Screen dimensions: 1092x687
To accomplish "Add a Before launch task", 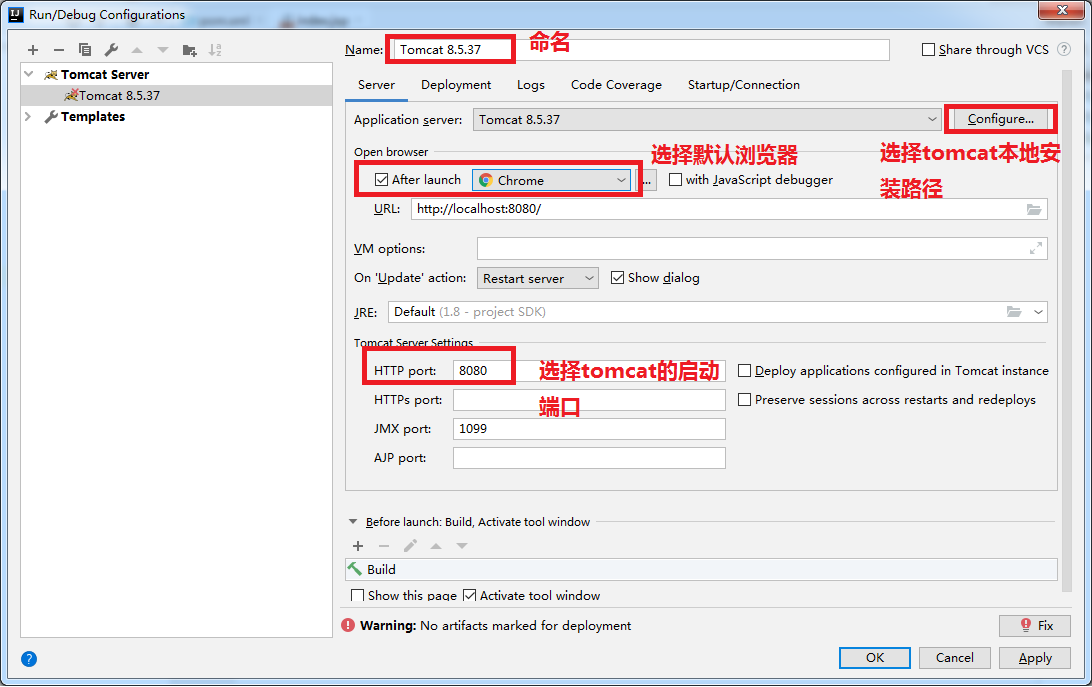I will tap(358, 546).
